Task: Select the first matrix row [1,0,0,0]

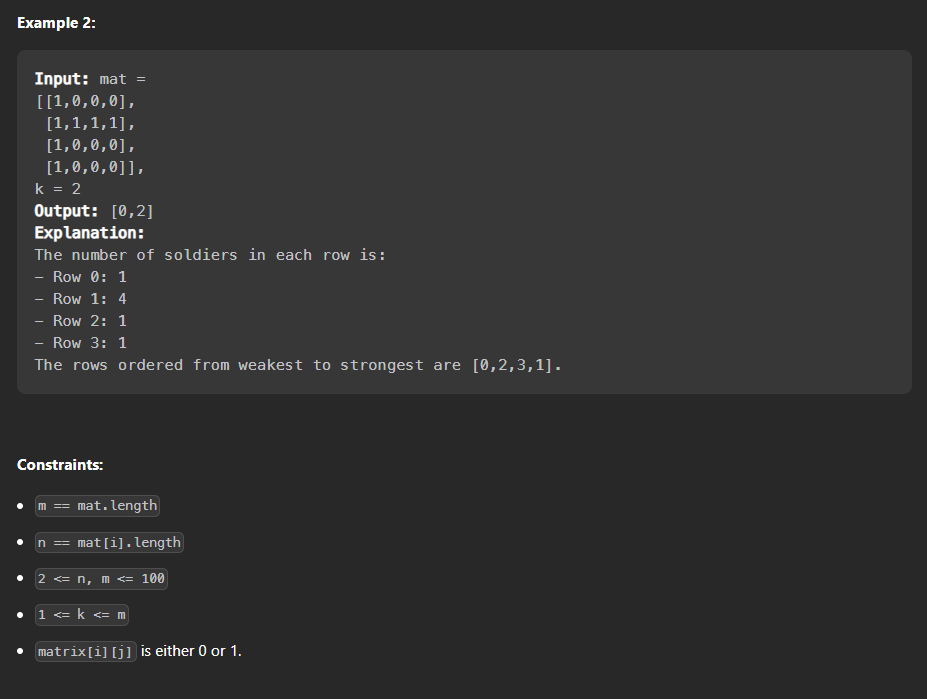Action: click(86, 101)
